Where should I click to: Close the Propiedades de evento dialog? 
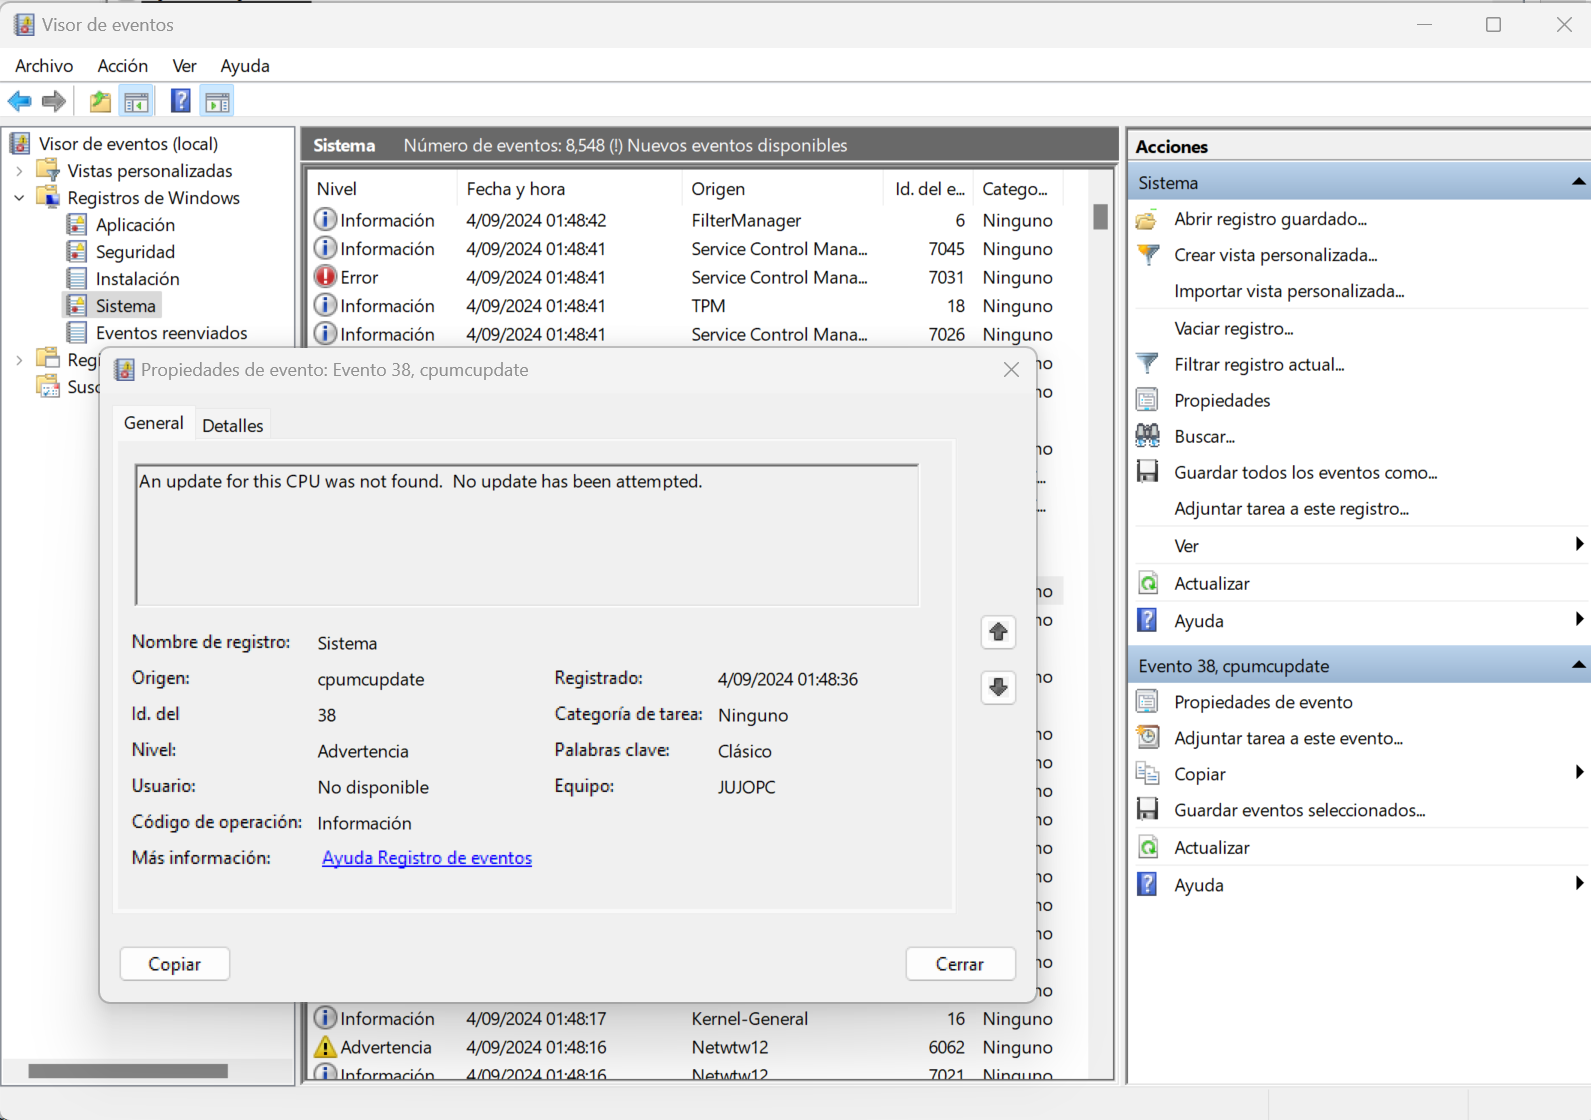click(1011, 370)
